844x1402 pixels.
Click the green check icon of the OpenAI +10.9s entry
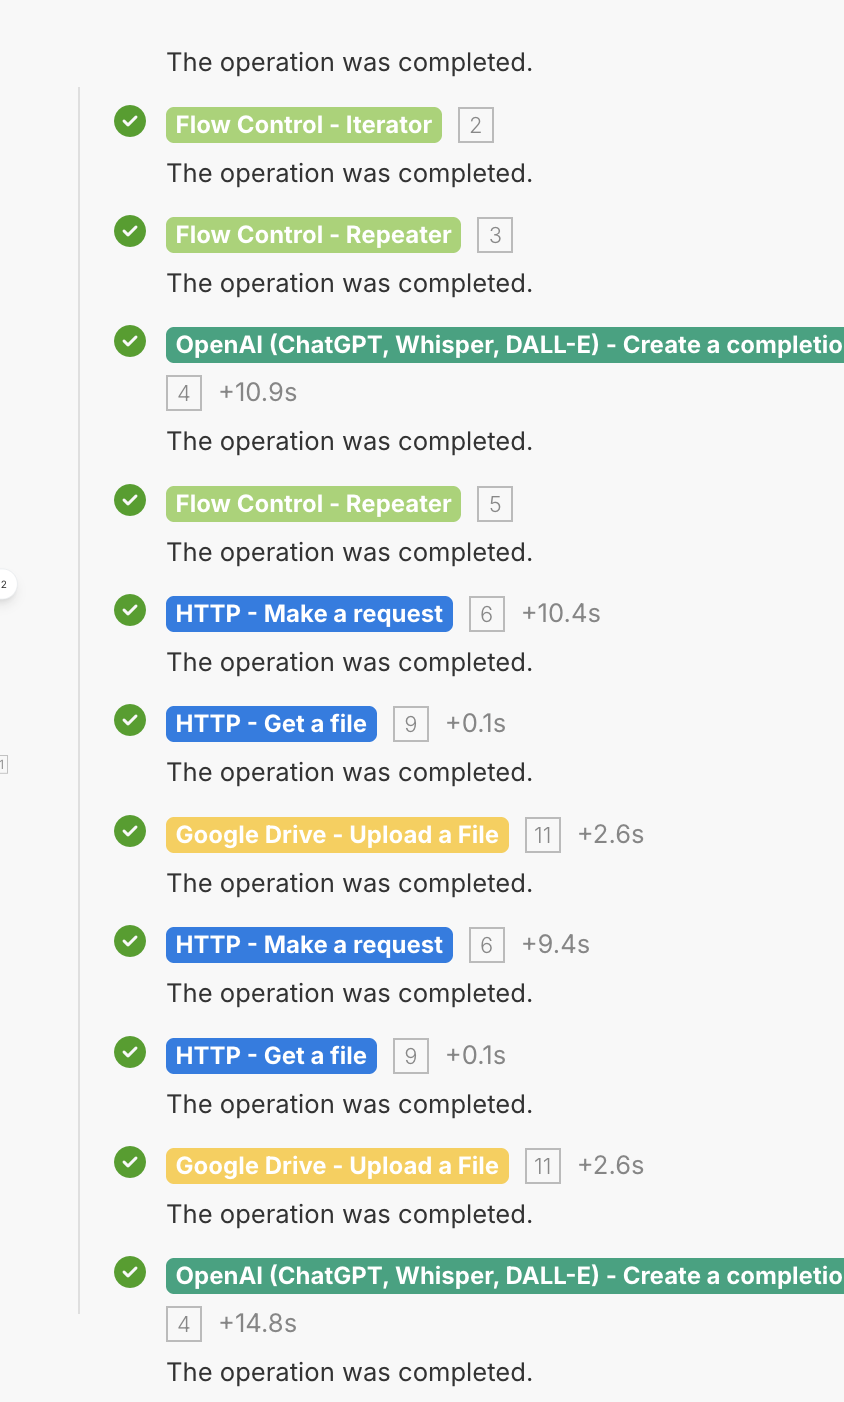click(130, 341)
